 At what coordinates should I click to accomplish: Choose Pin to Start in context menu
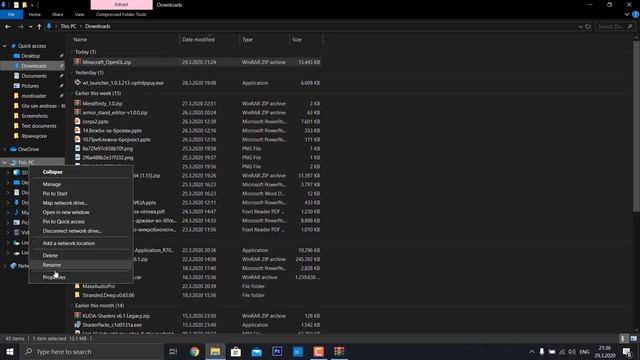(x=81, y=194)
